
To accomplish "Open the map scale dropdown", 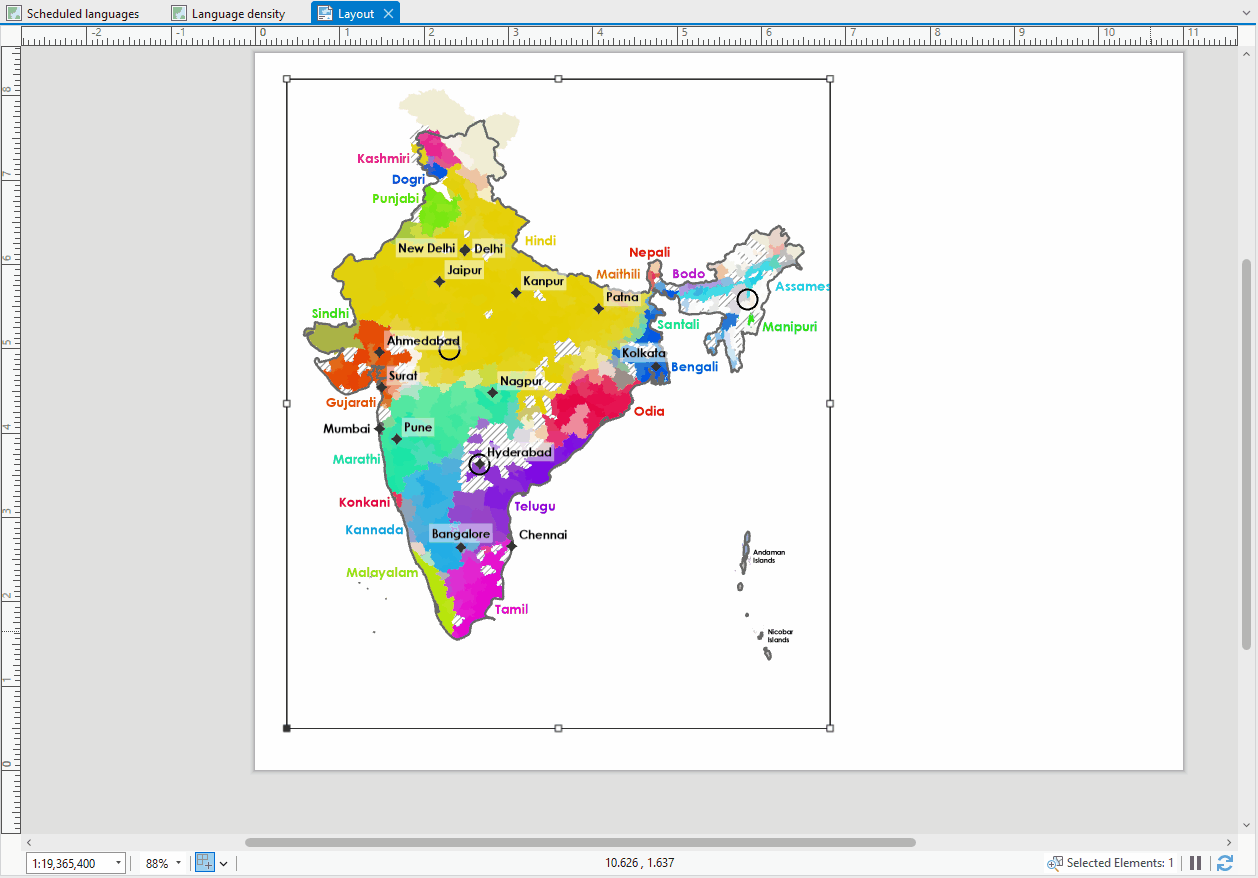I will click(119, 863).
